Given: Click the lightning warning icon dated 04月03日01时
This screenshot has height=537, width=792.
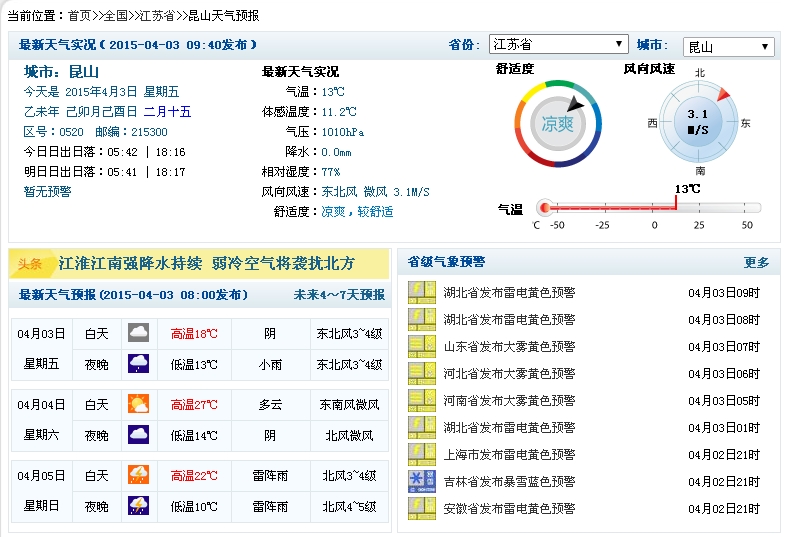Looking at the screenshot, I should tap(422, 427).
